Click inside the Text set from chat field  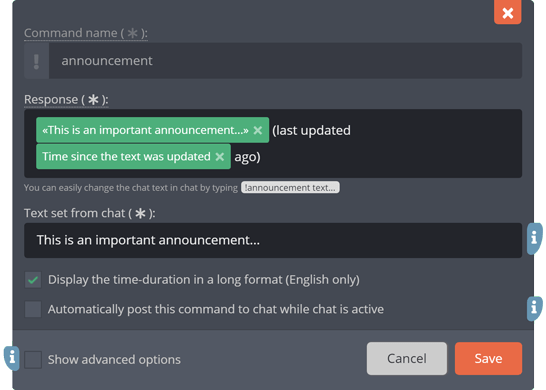click(x=273, y=240)
